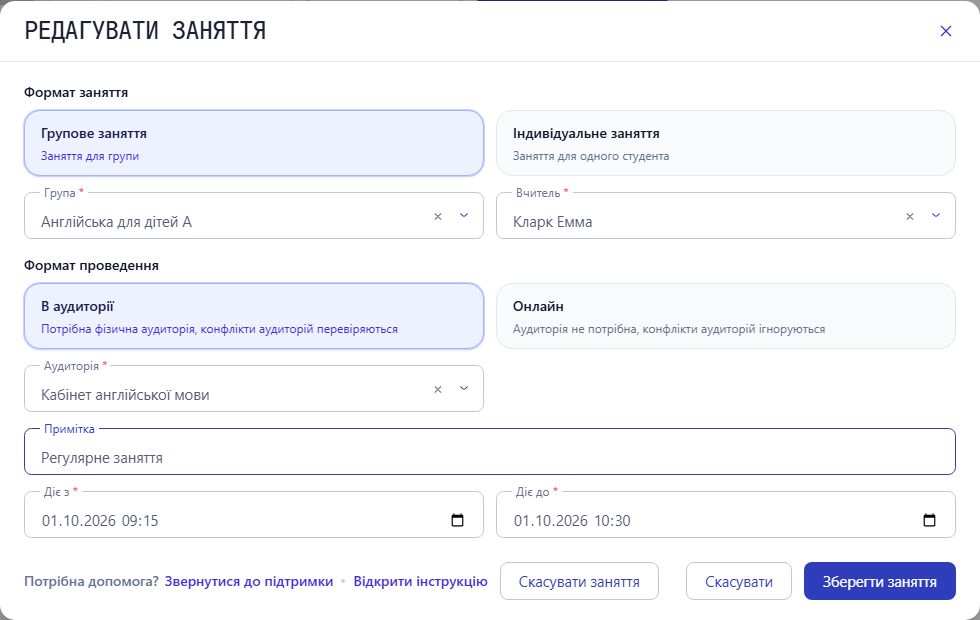Clear the Аудиторія field selection
The image size is (980, 620).
pyautogui.click(x=438, y=389)
